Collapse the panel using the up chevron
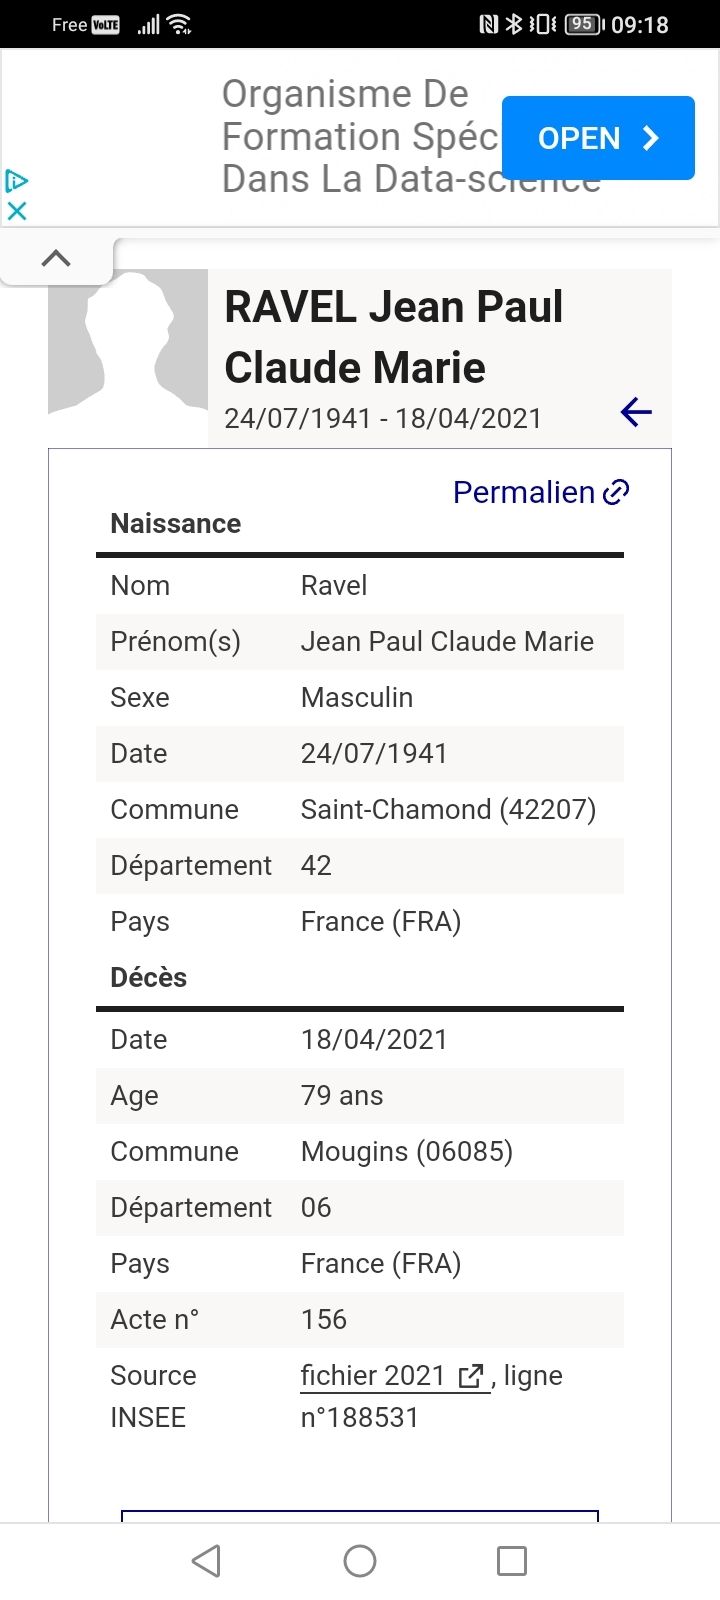720x1600 pixels. click(56, 258)
